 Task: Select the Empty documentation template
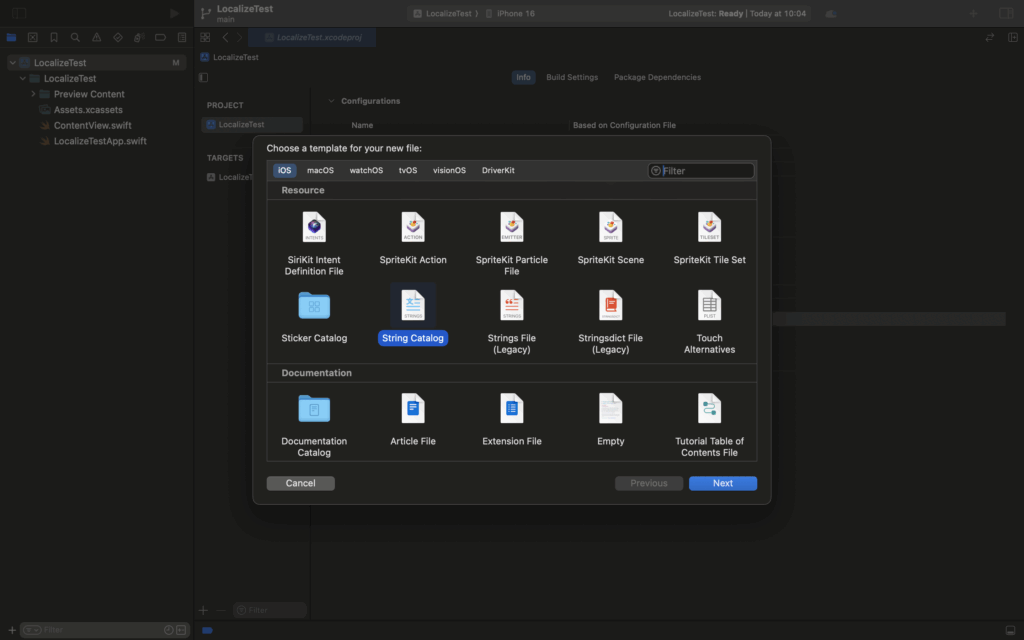tap(611, 420)
